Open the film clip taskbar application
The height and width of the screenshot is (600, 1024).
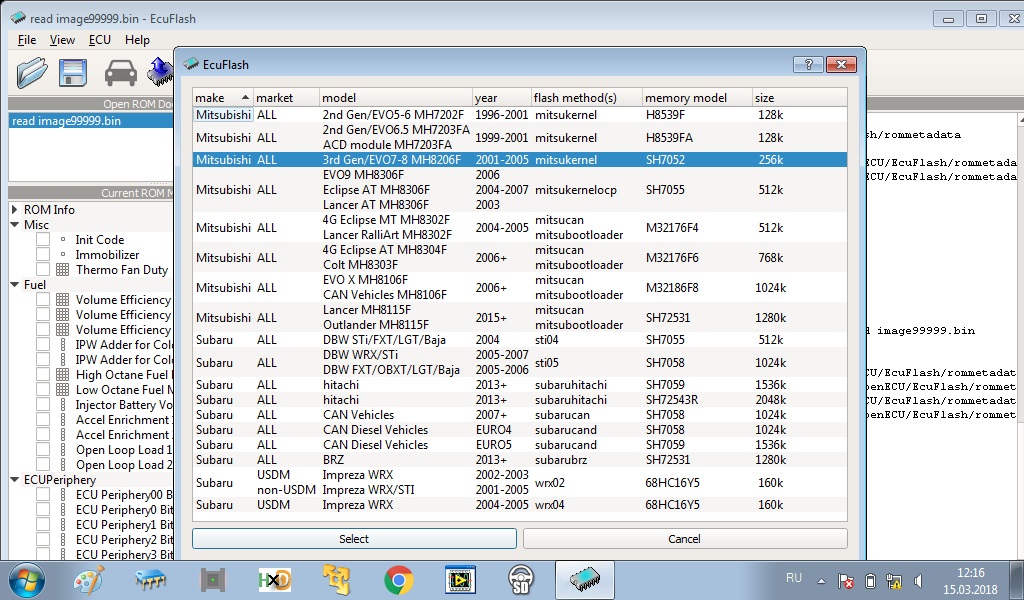coord(460,580)
